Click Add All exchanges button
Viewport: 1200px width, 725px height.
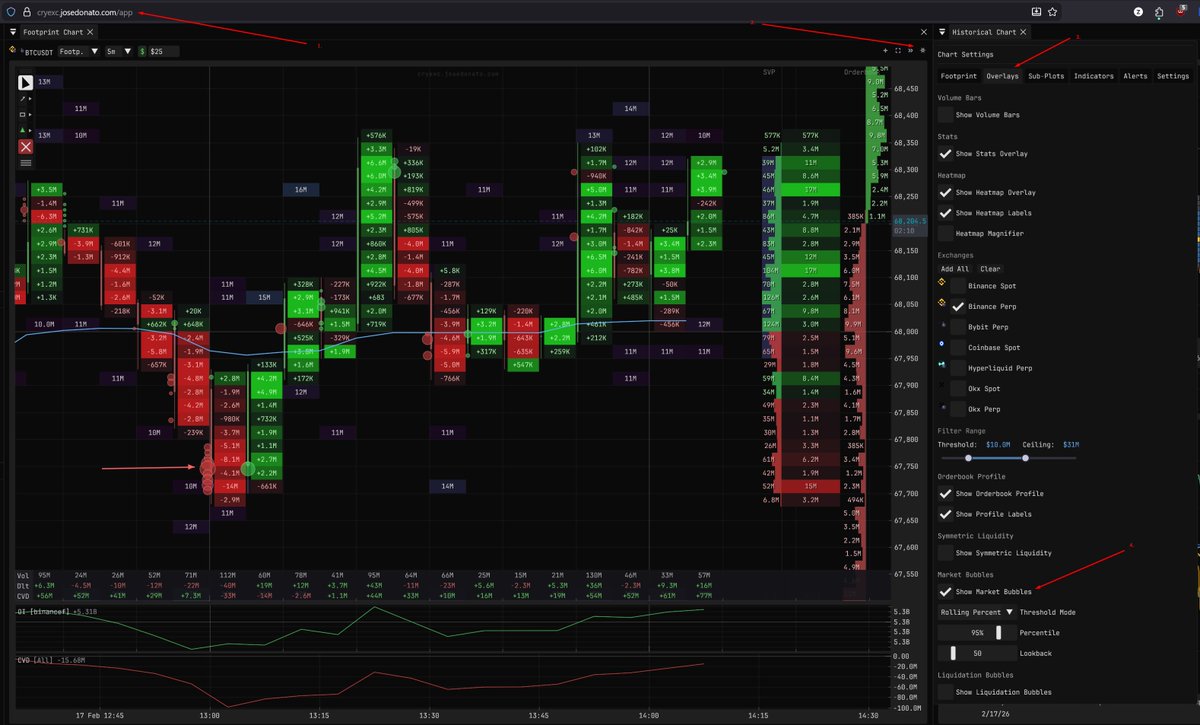(955, 268)
